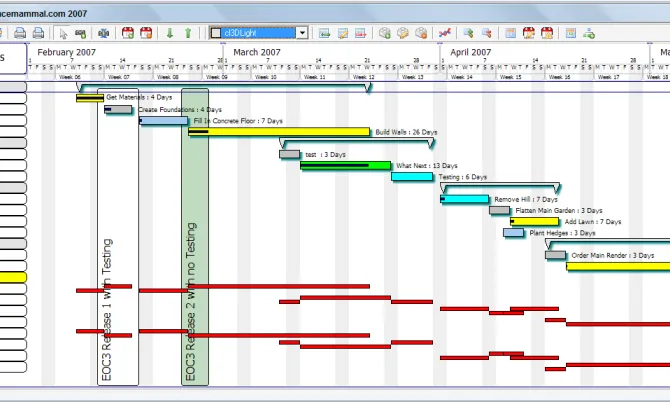Click the EOC3 Release 2 With no Testing marker
Viewport: 670px width, 402px height.
pos(195,237)
